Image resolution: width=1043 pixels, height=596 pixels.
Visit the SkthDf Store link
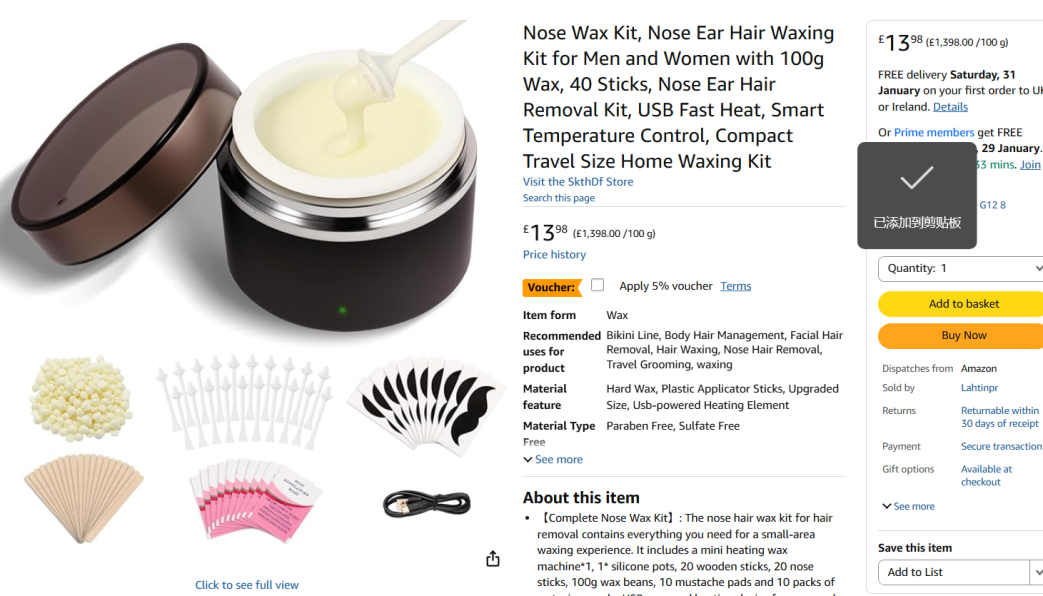point(578,182)
